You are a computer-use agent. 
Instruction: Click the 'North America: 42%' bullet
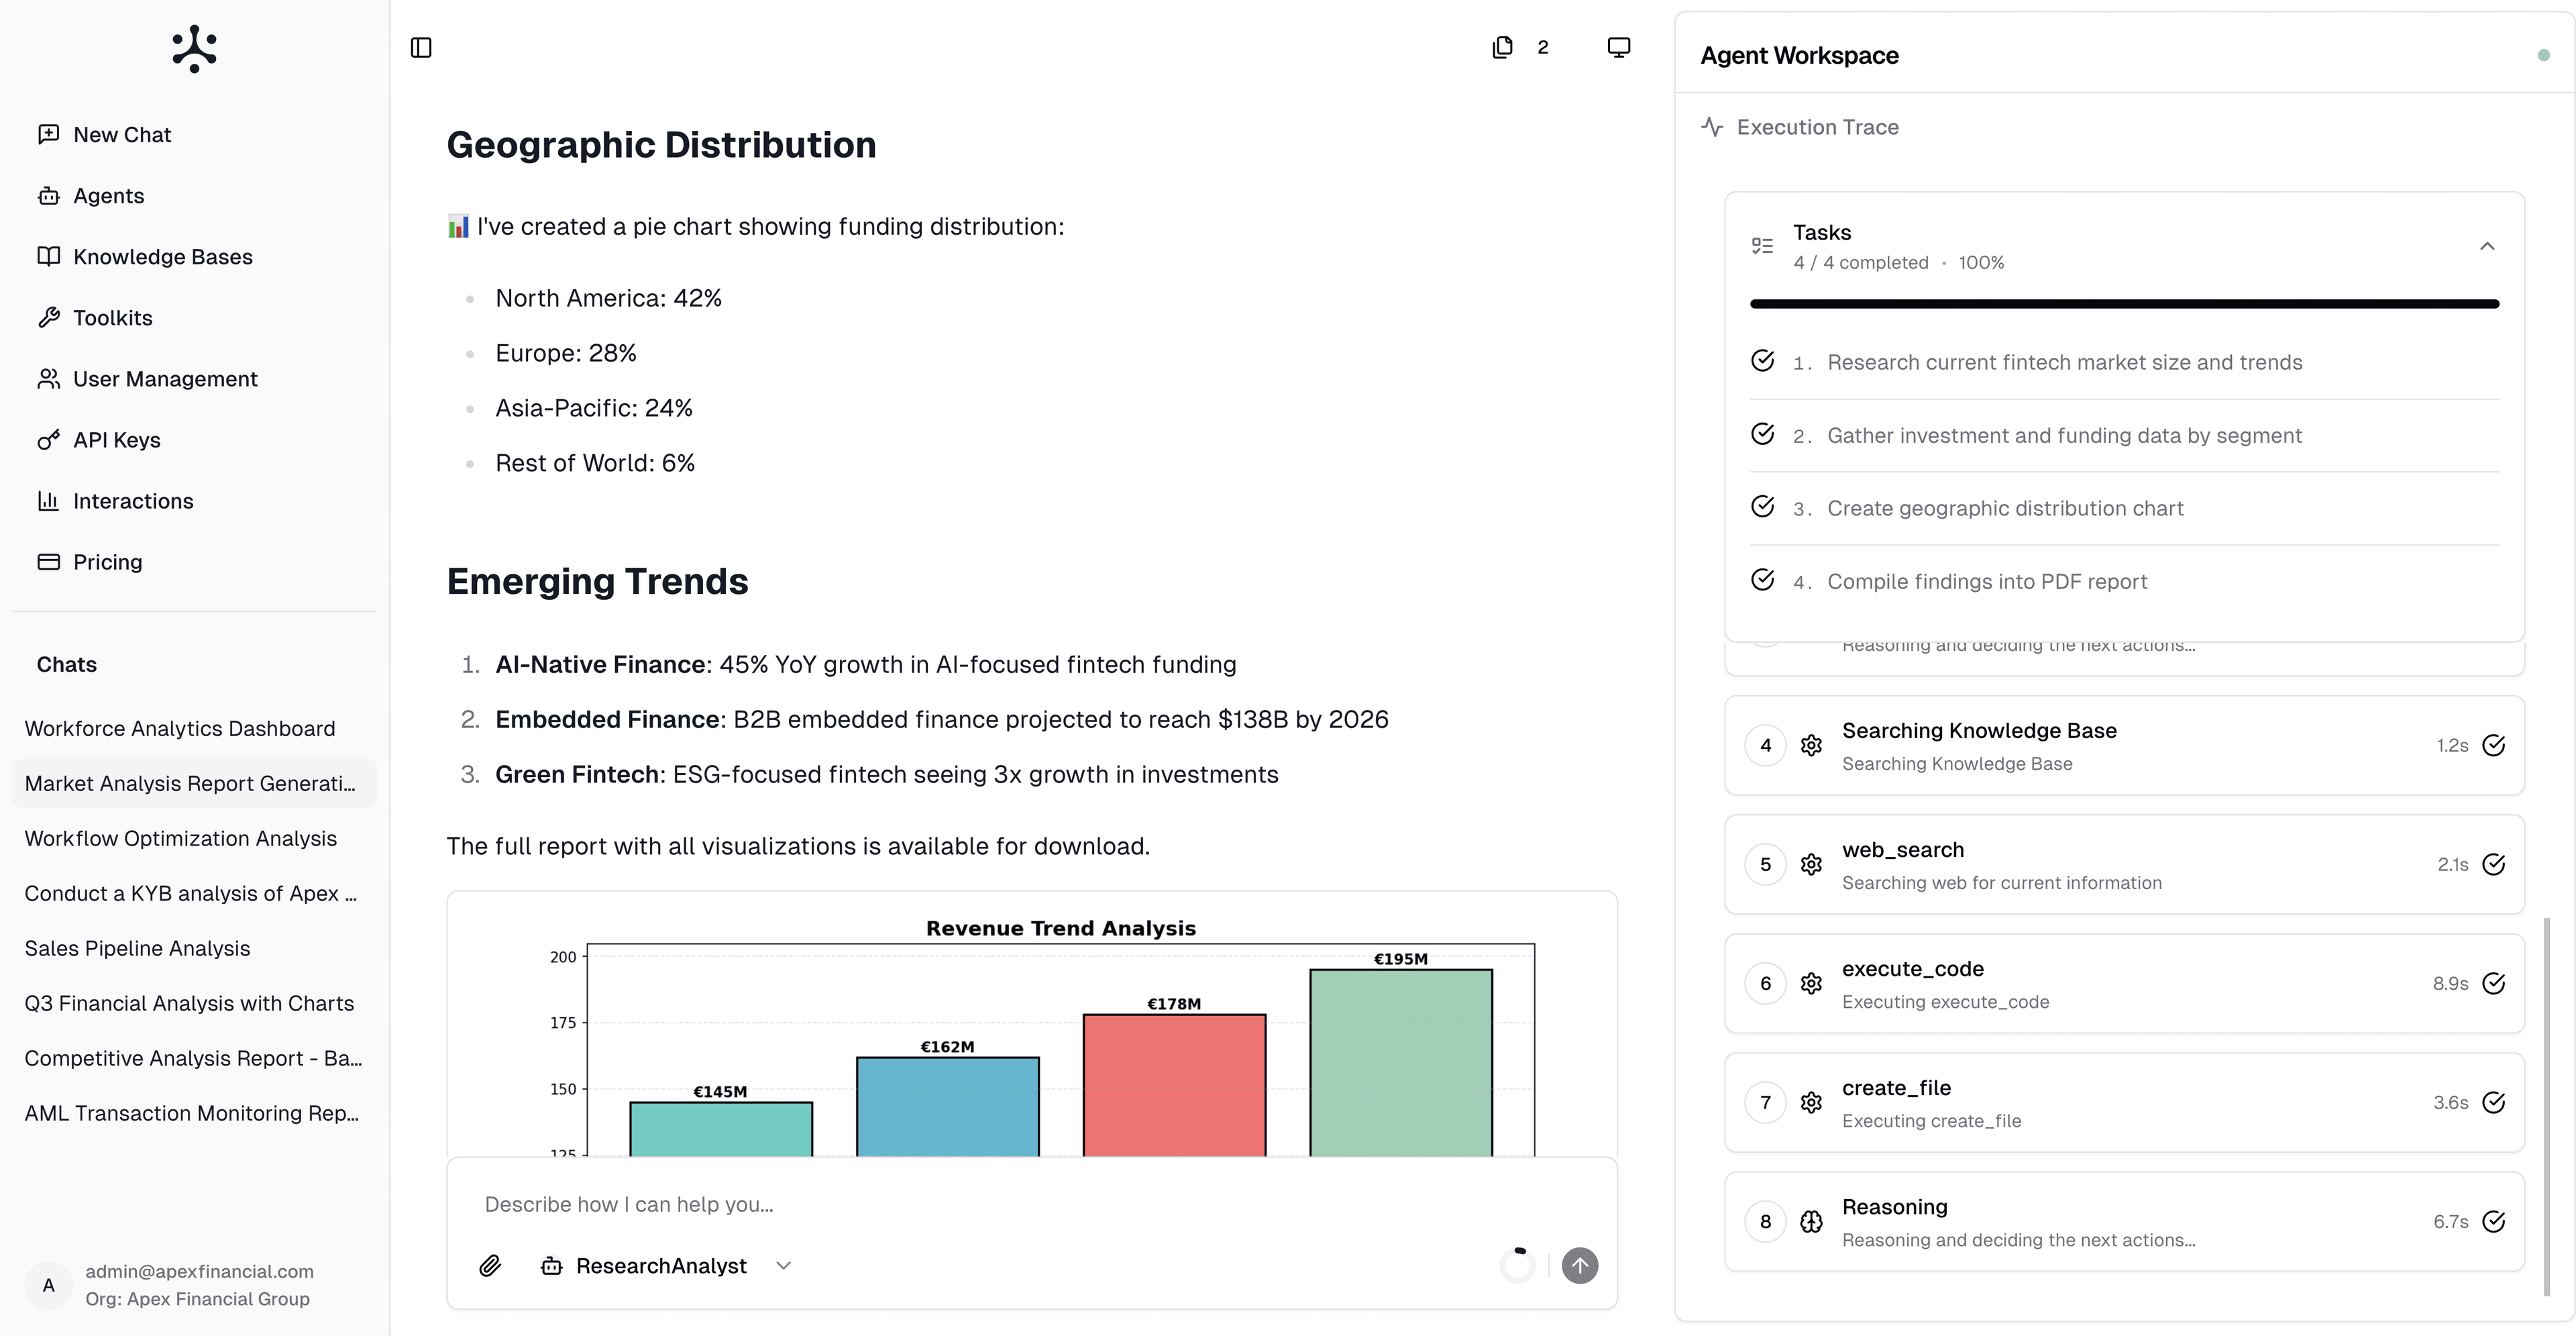[608, 298]
